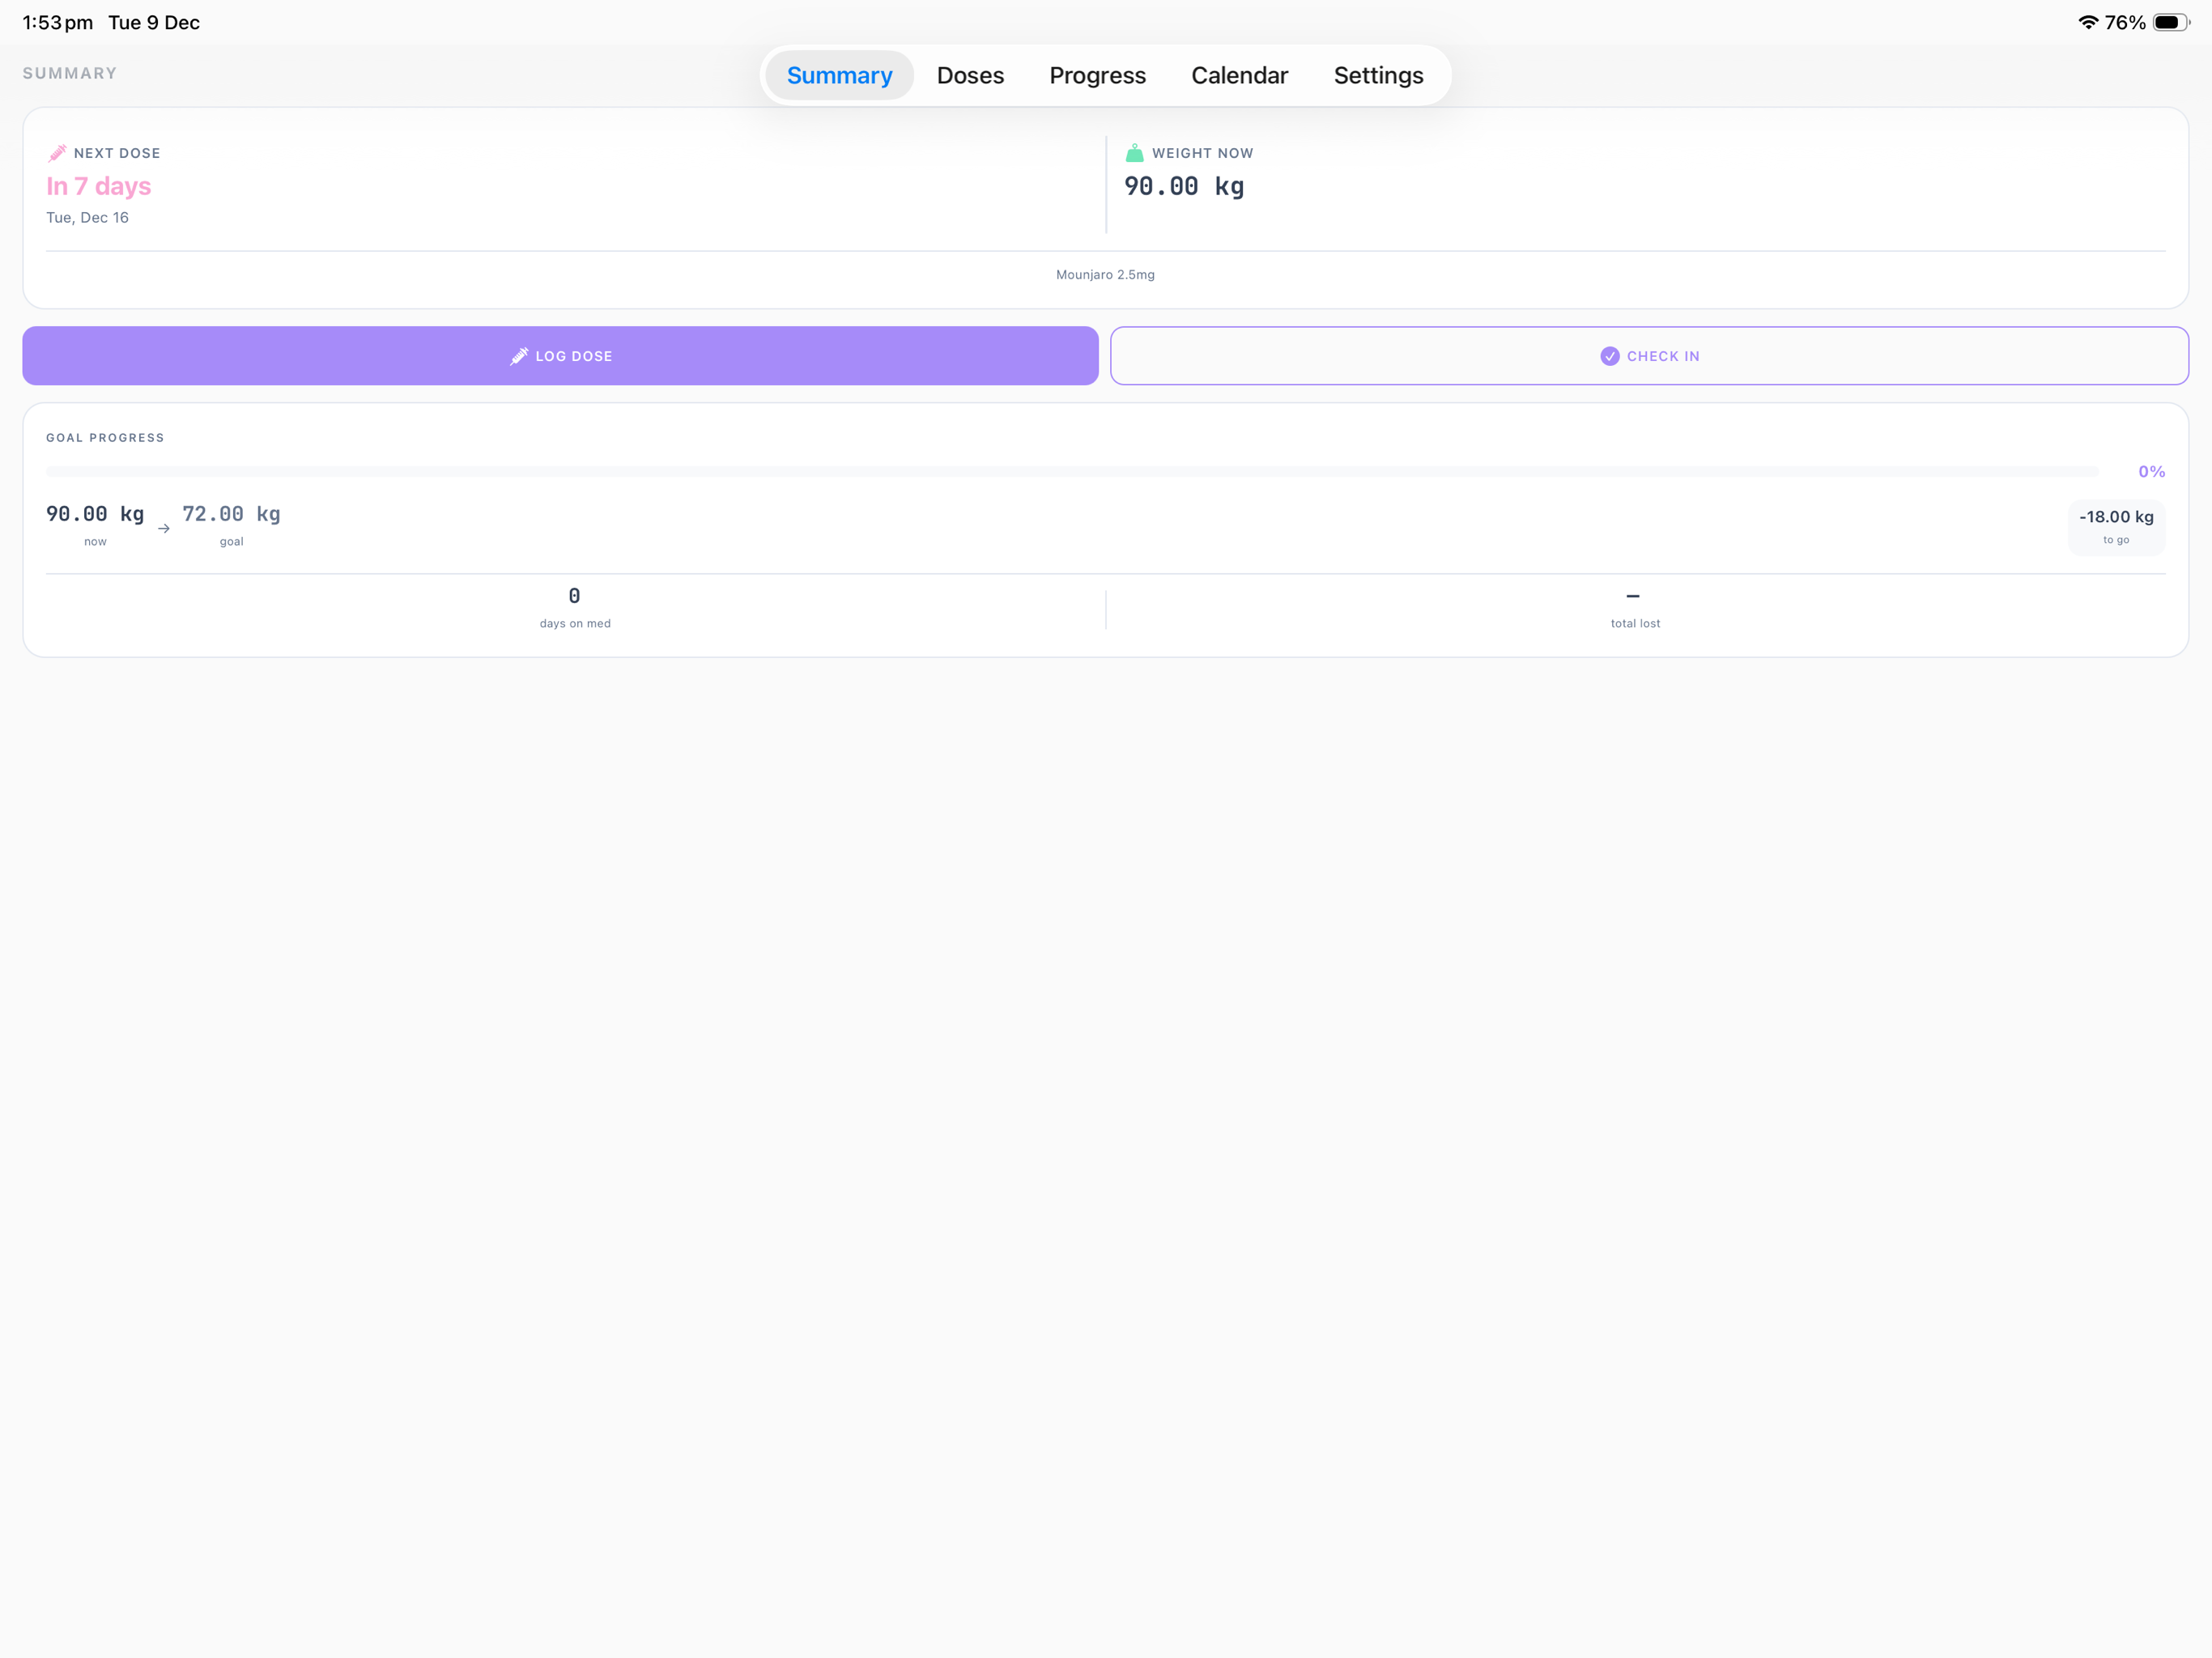Click the 'In 7 days' next dose text
Viewport: 2212px width, 1658px height.
click(x=99, y=186)
